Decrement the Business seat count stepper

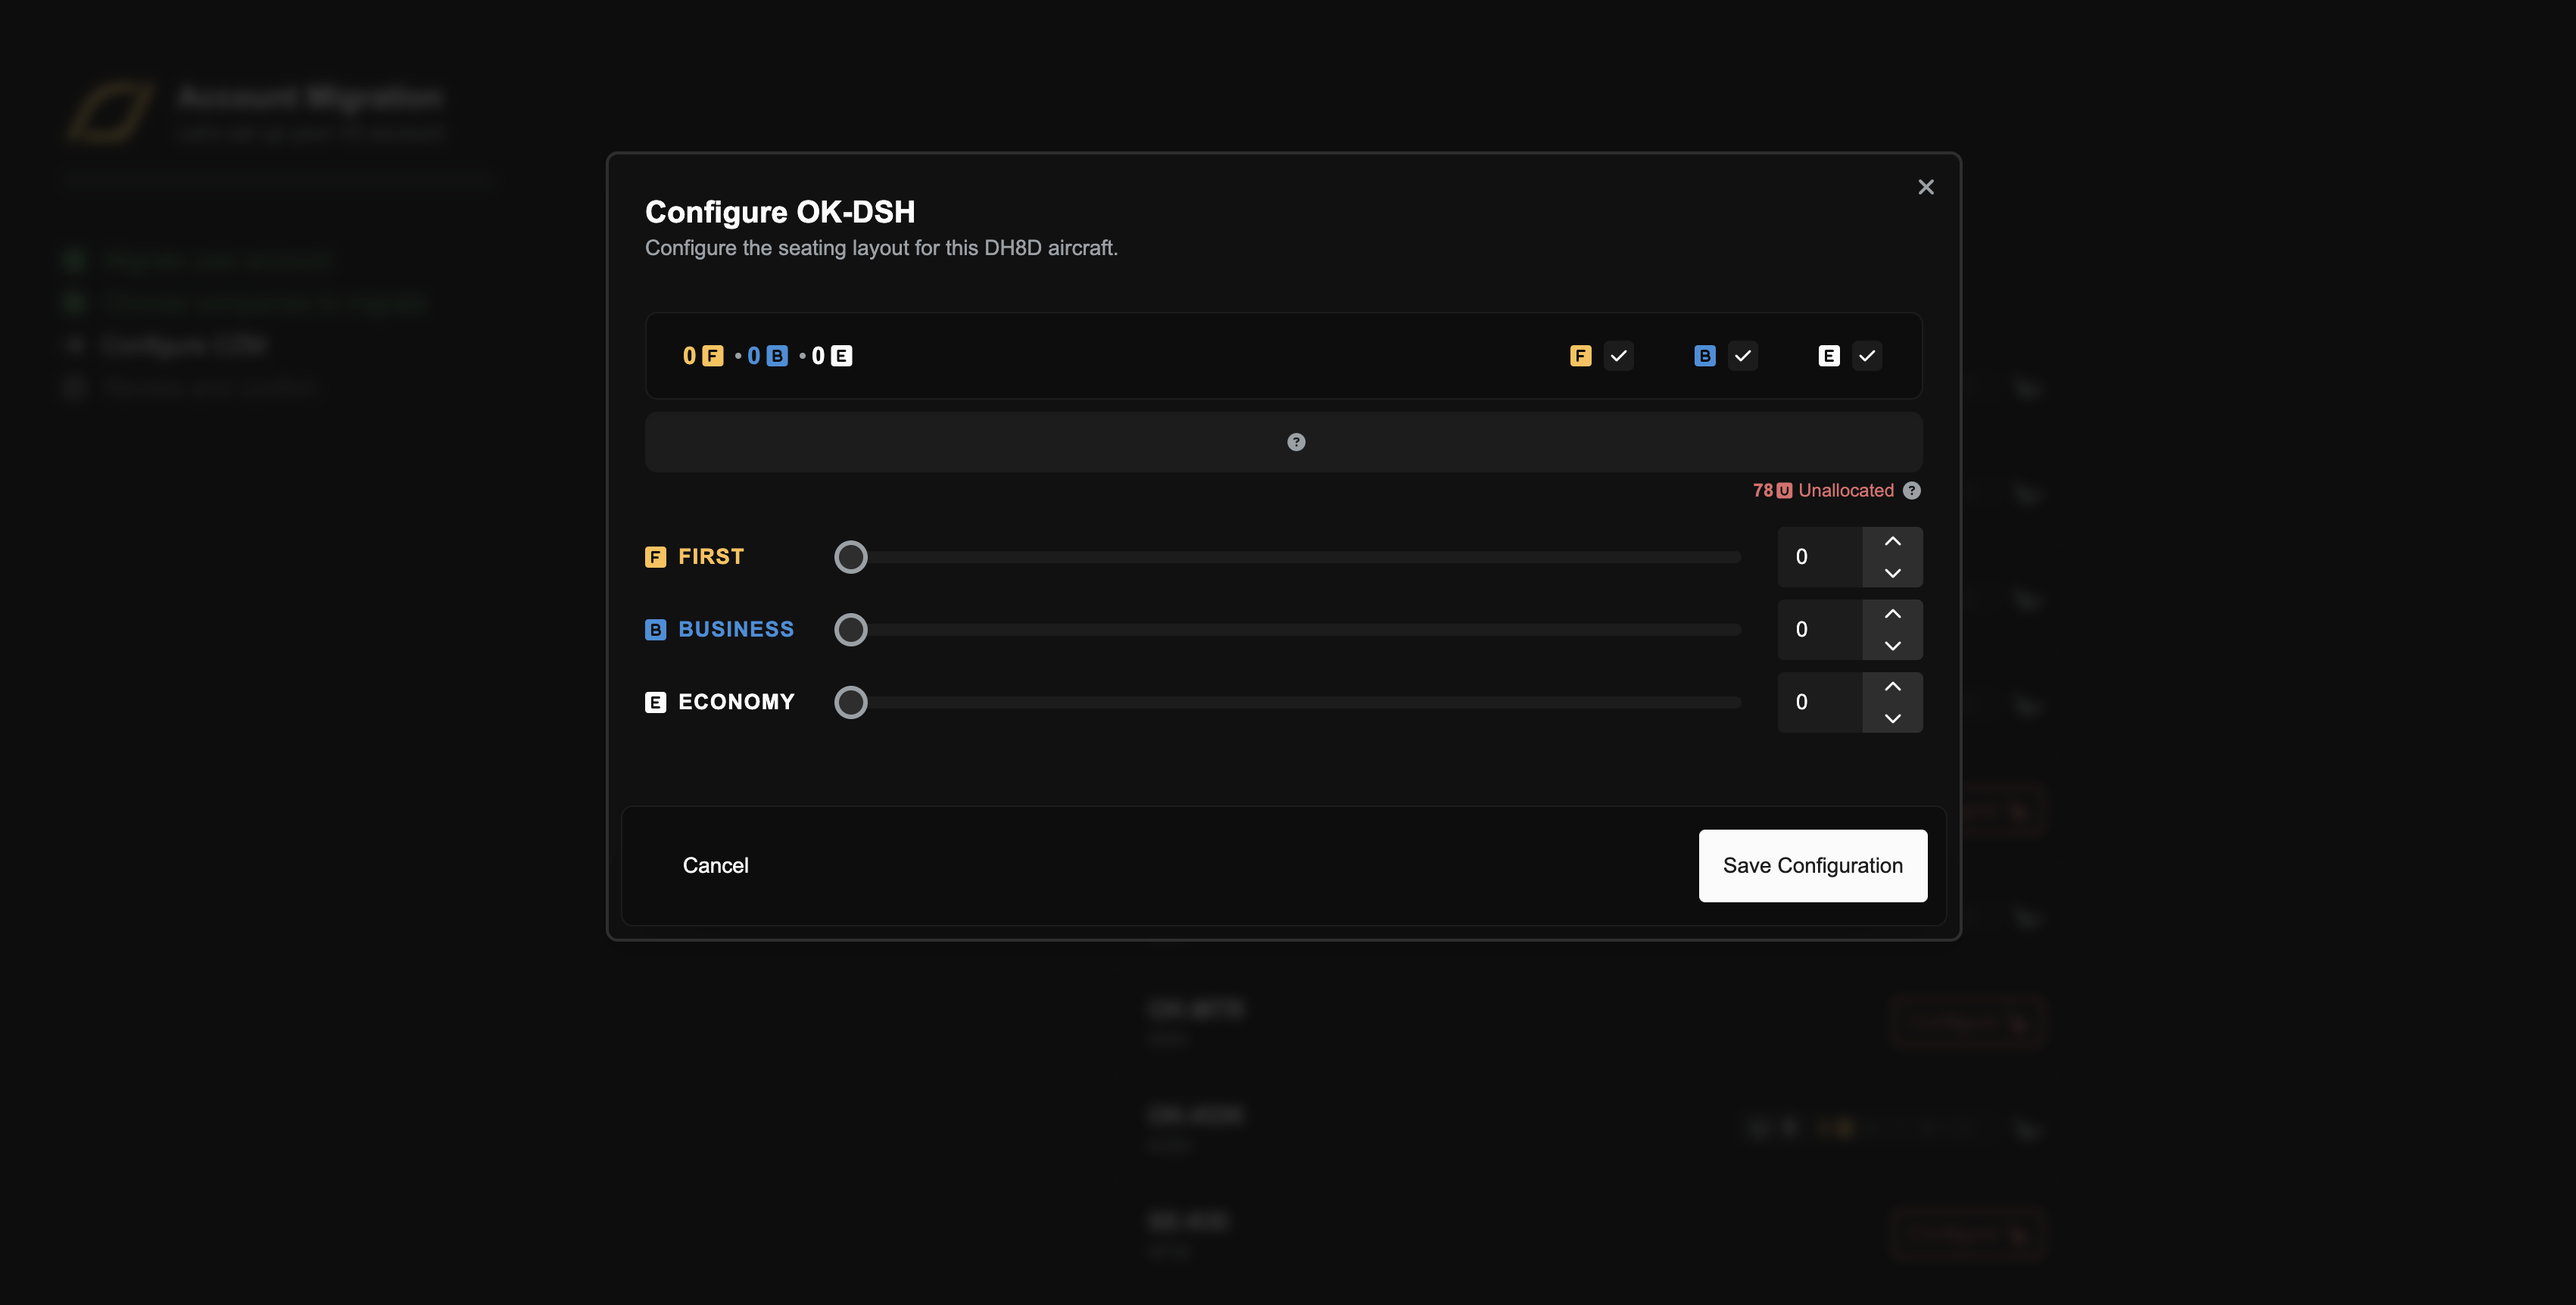pos(1893,646)
